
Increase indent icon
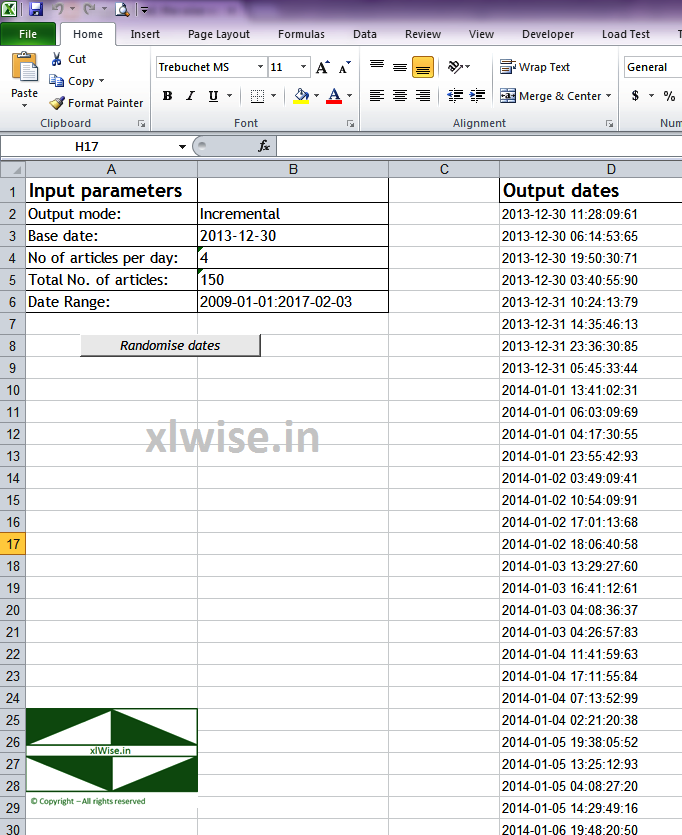tap(477, 95)
